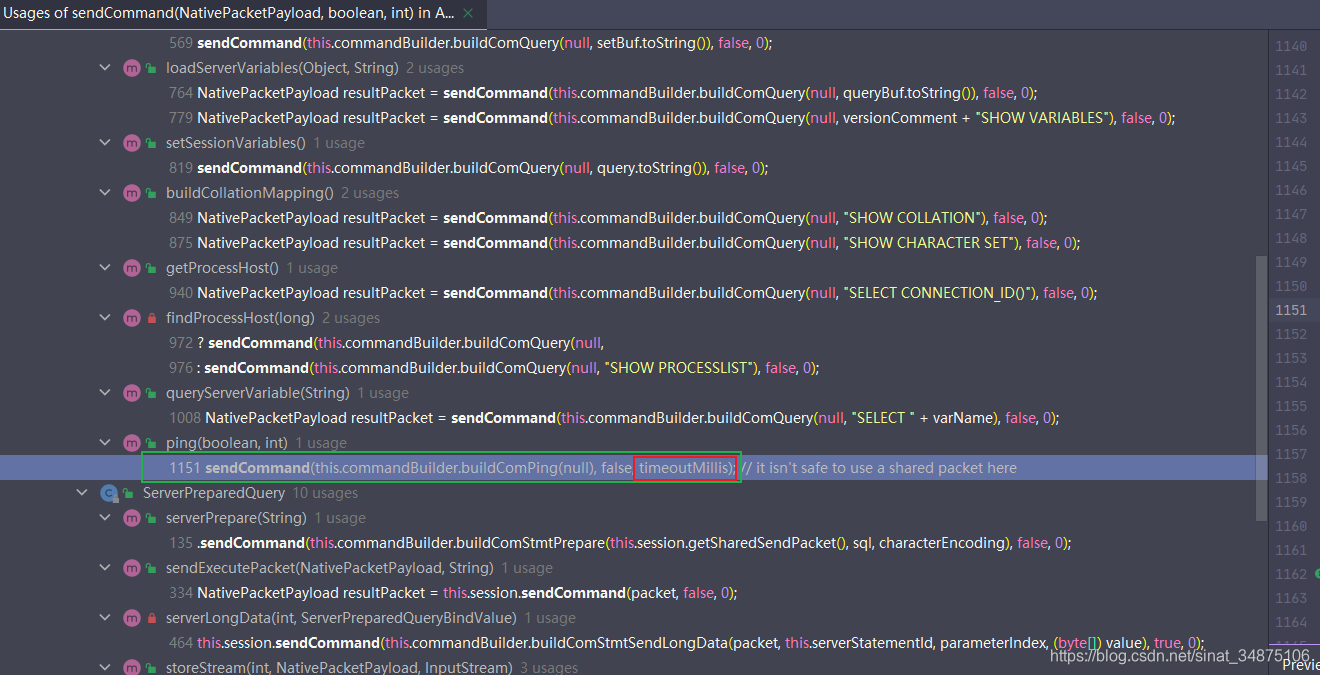Select usage line 976 SHOW PROCESSLIST

(x=494, y=368)
